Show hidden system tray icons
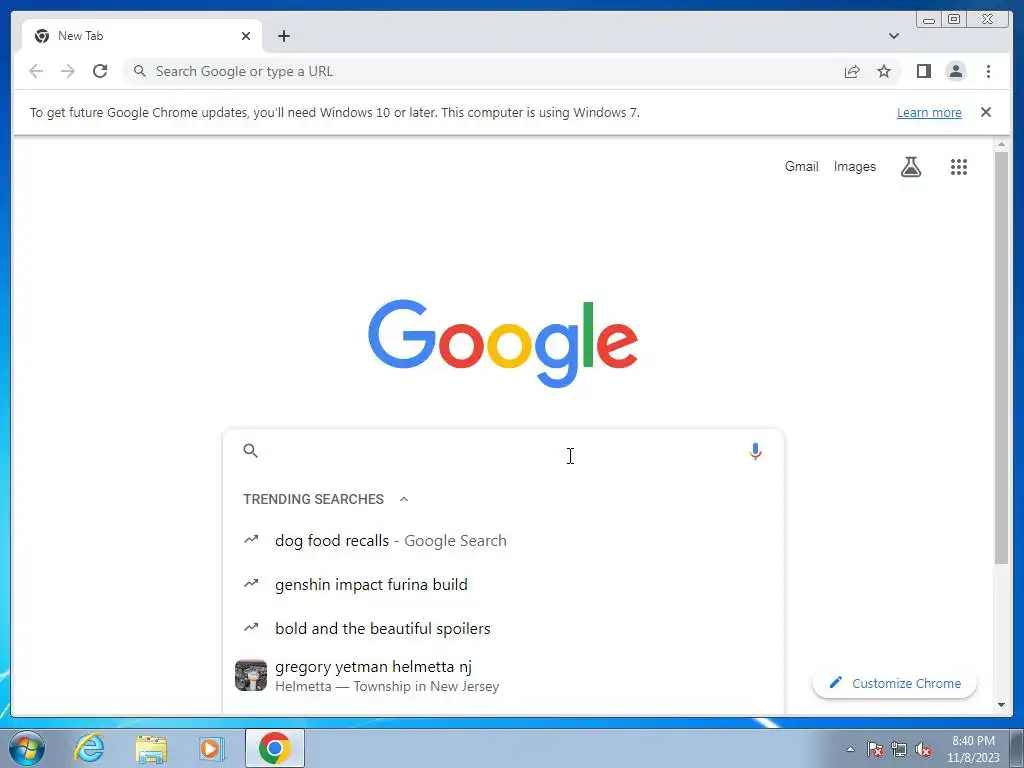The height and width of the screenshot is (768, 1024). 850,749
